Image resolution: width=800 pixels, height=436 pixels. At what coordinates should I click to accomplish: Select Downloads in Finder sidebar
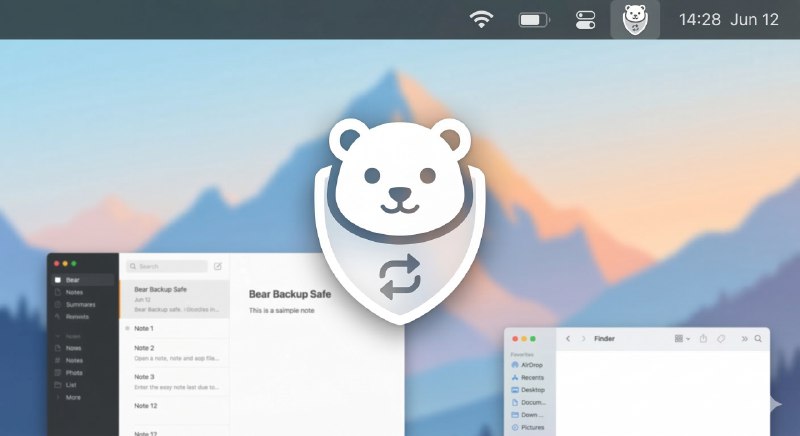coord(528,415)
